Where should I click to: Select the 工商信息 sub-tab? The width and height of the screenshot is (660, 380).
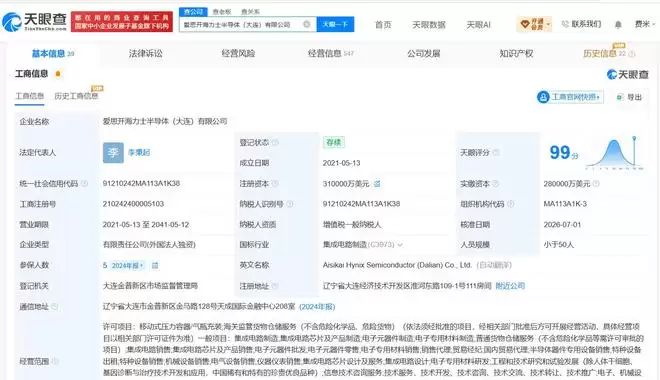[29, 96]
